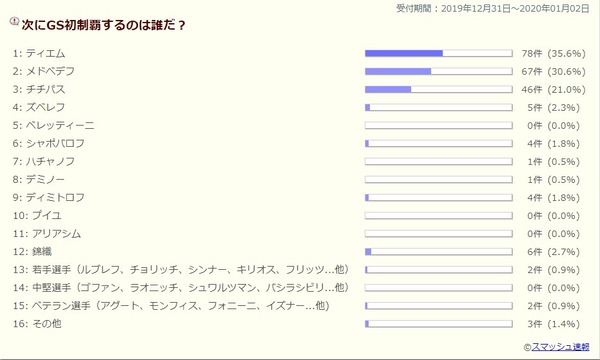Select option 1: ティエム

(39, 54)
